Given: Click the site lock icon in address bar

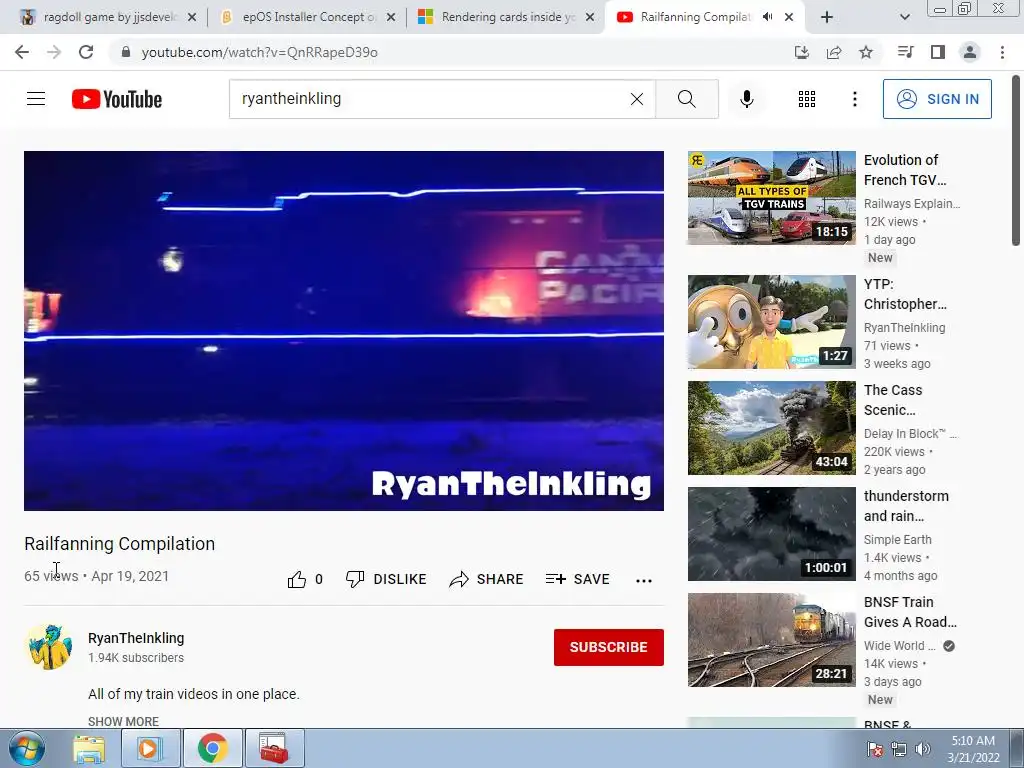Looking at the screenshot, I should [x=126, y=52].
